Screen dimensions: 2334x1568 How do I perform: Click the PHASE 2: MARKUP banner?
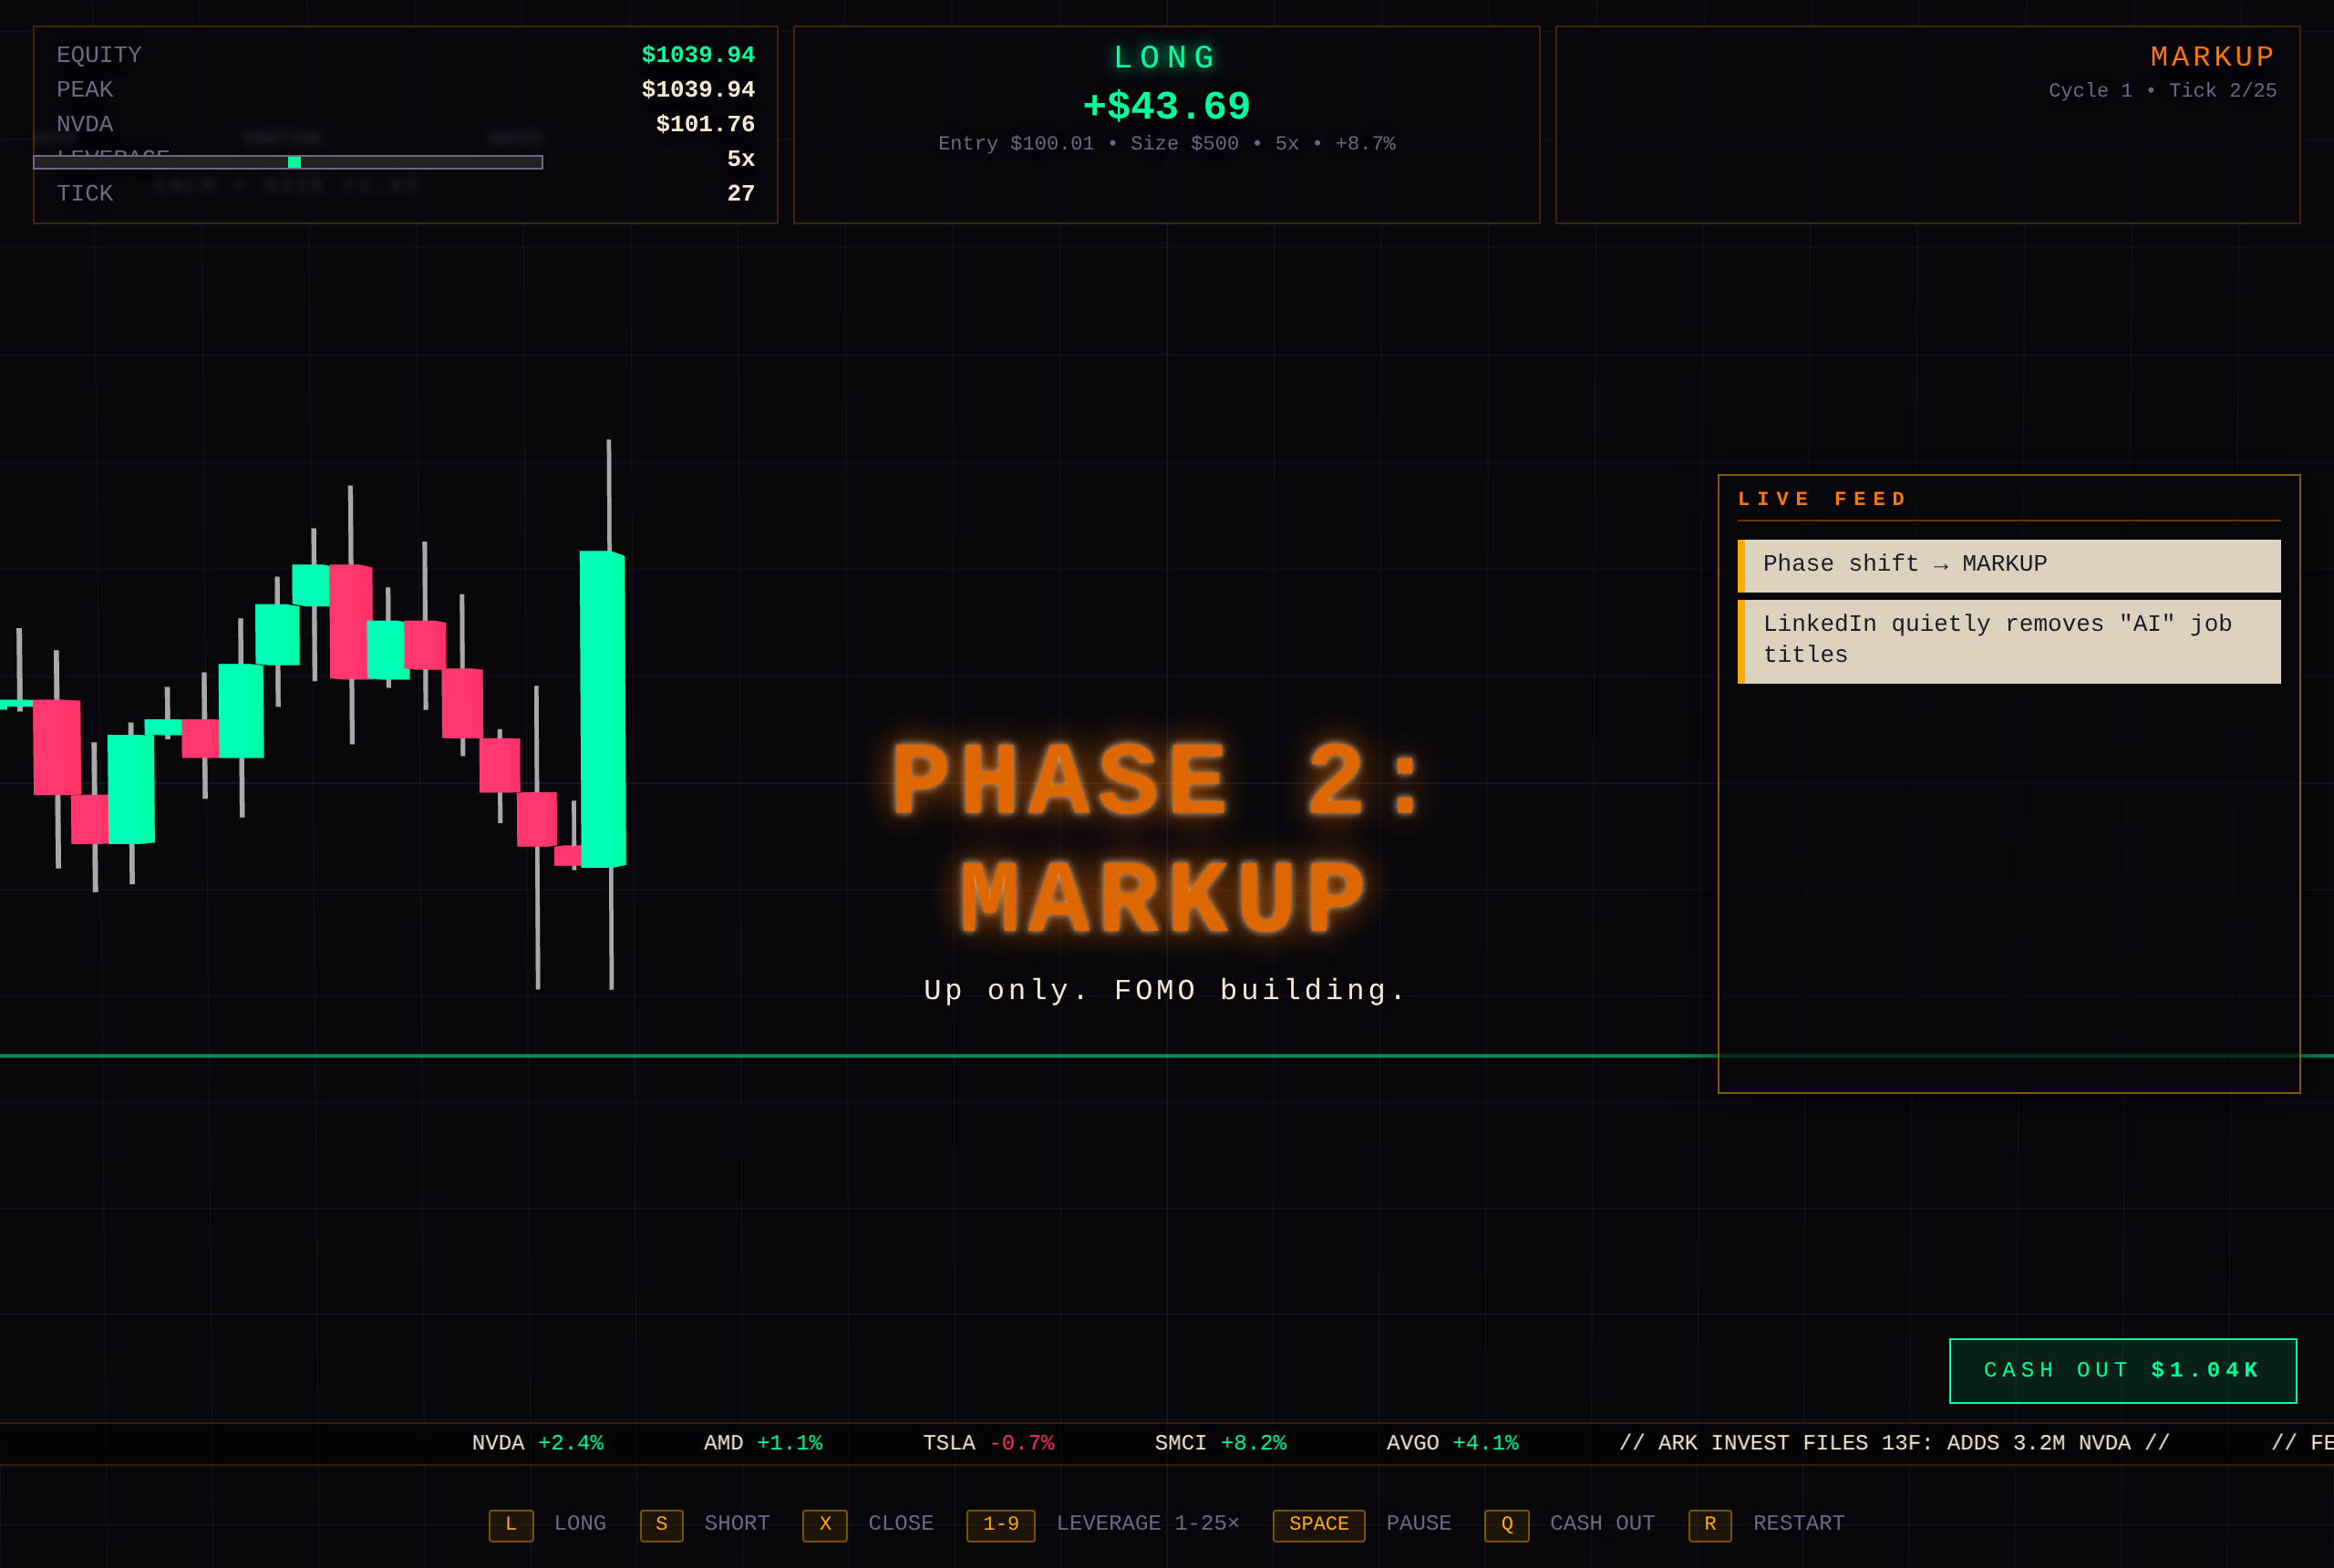[x=1163, y=838]
